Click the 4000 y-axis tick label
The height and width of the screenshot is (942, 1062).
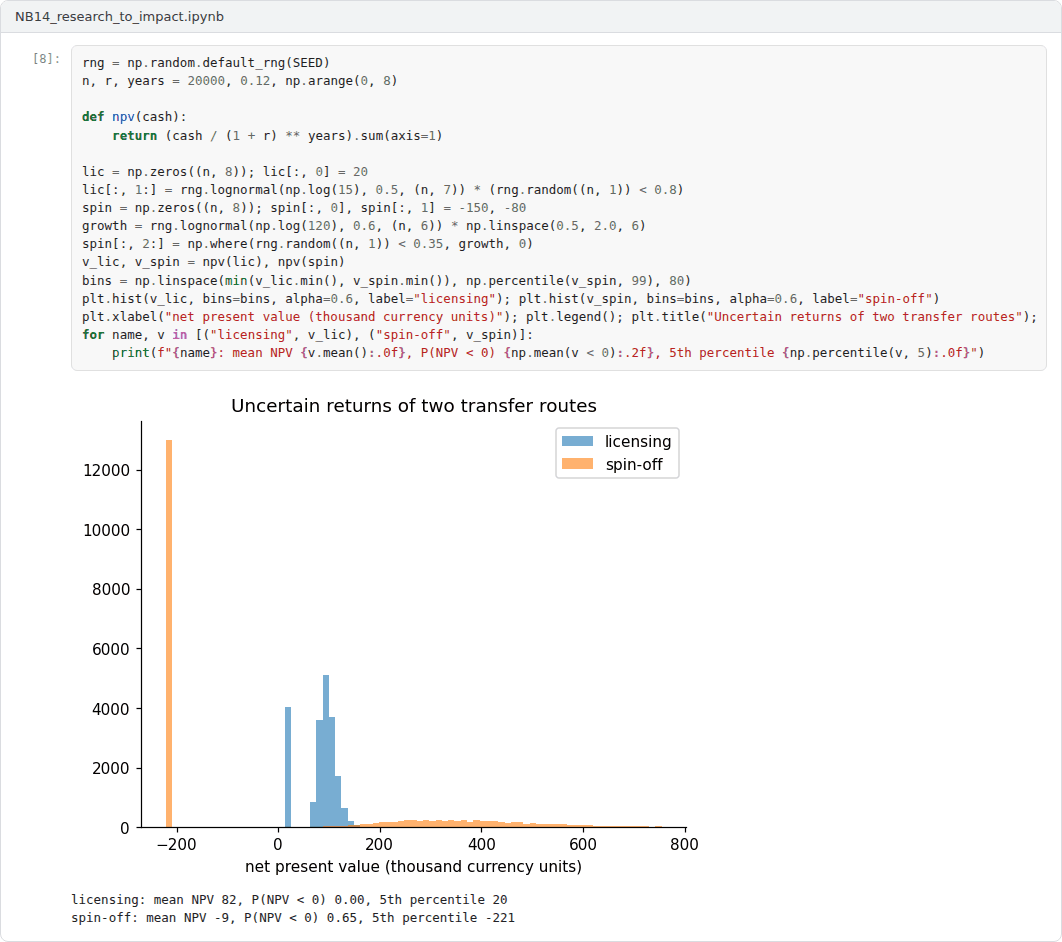[110, 709]
